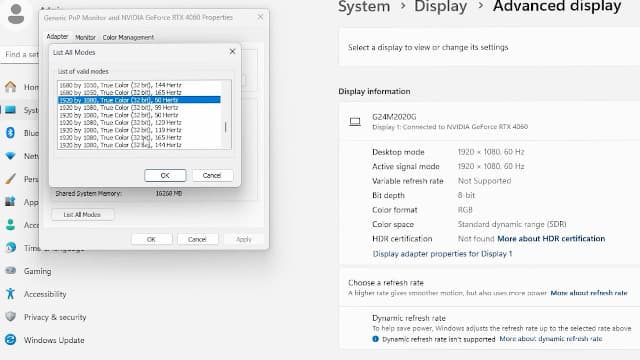Click the user profile avatar icon
Screen dimensions: 640x360
(16, 14)
